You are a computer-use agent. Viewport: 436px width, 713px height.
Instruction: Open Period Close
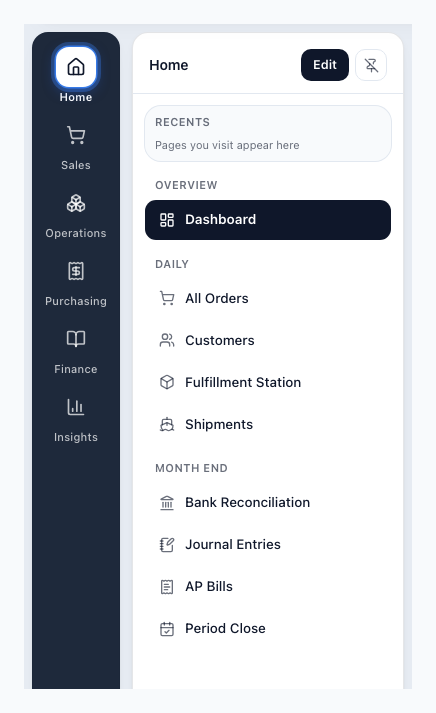(268, 628)
